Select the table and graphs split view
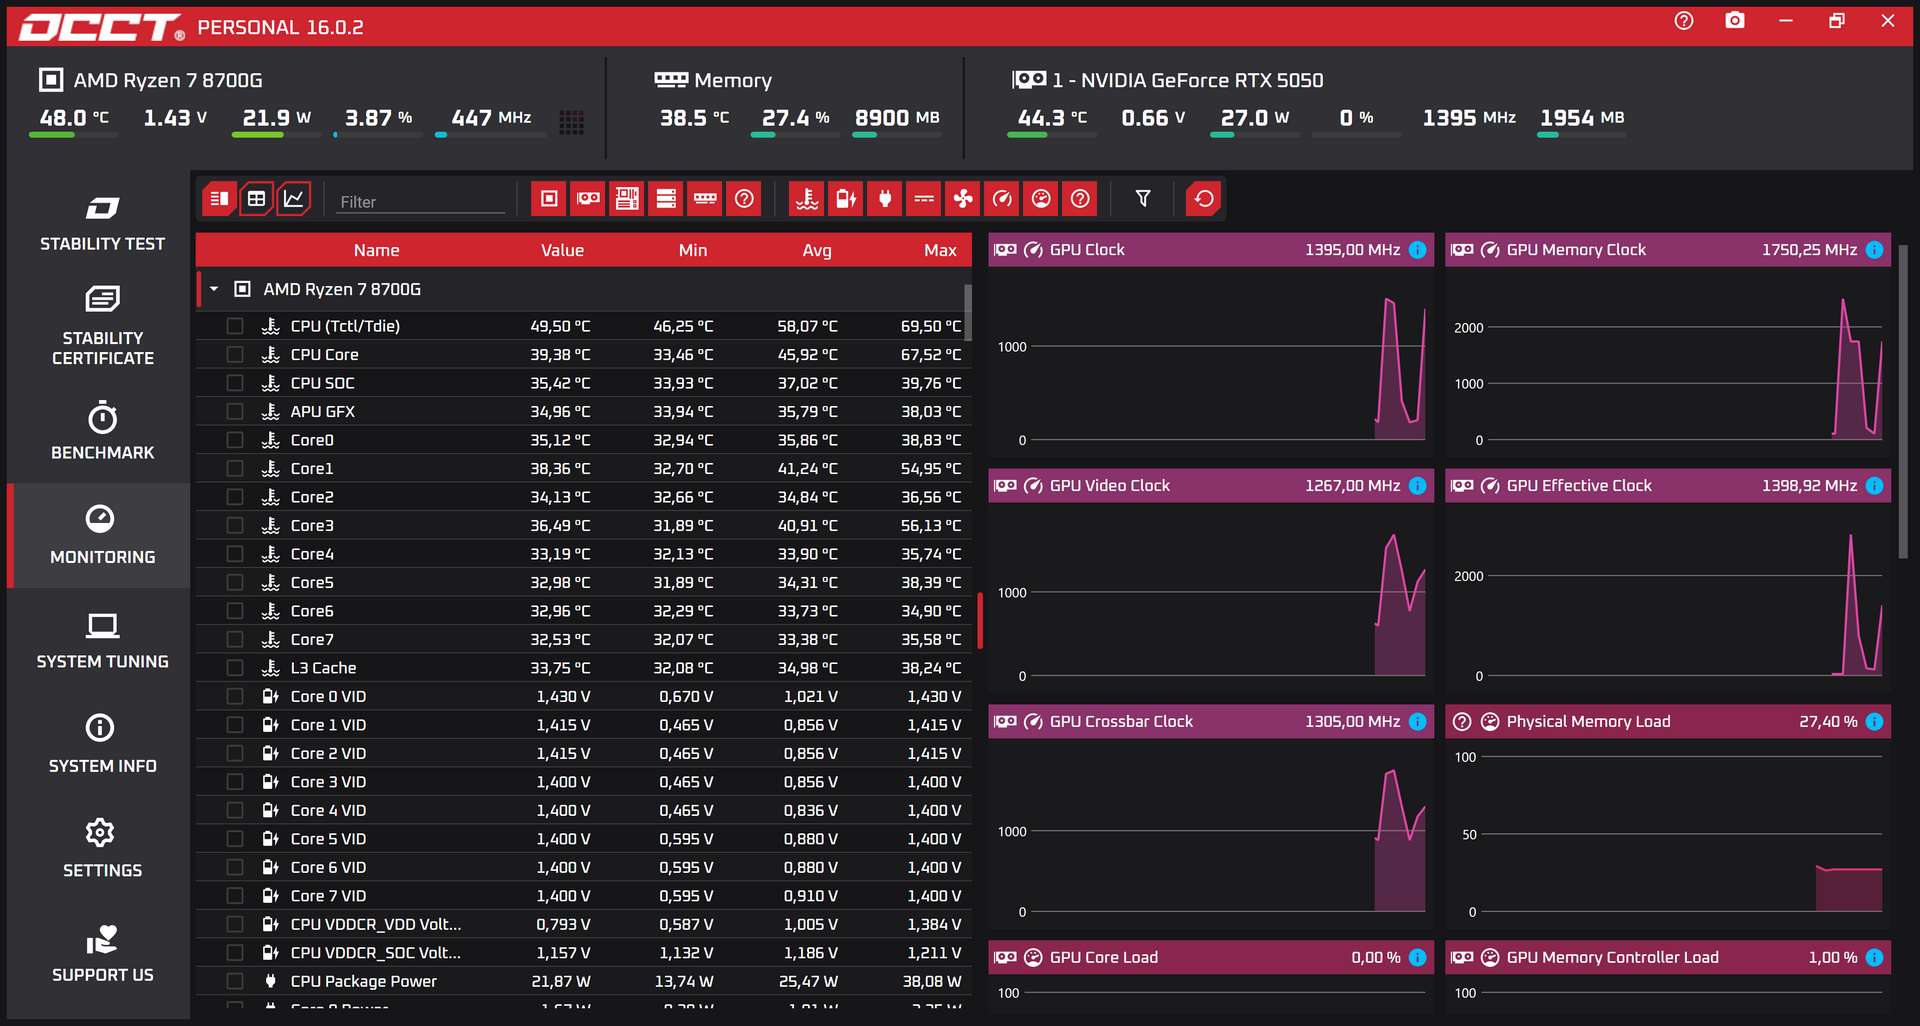Viewport: 1920px width, 1026px height. 219,199
